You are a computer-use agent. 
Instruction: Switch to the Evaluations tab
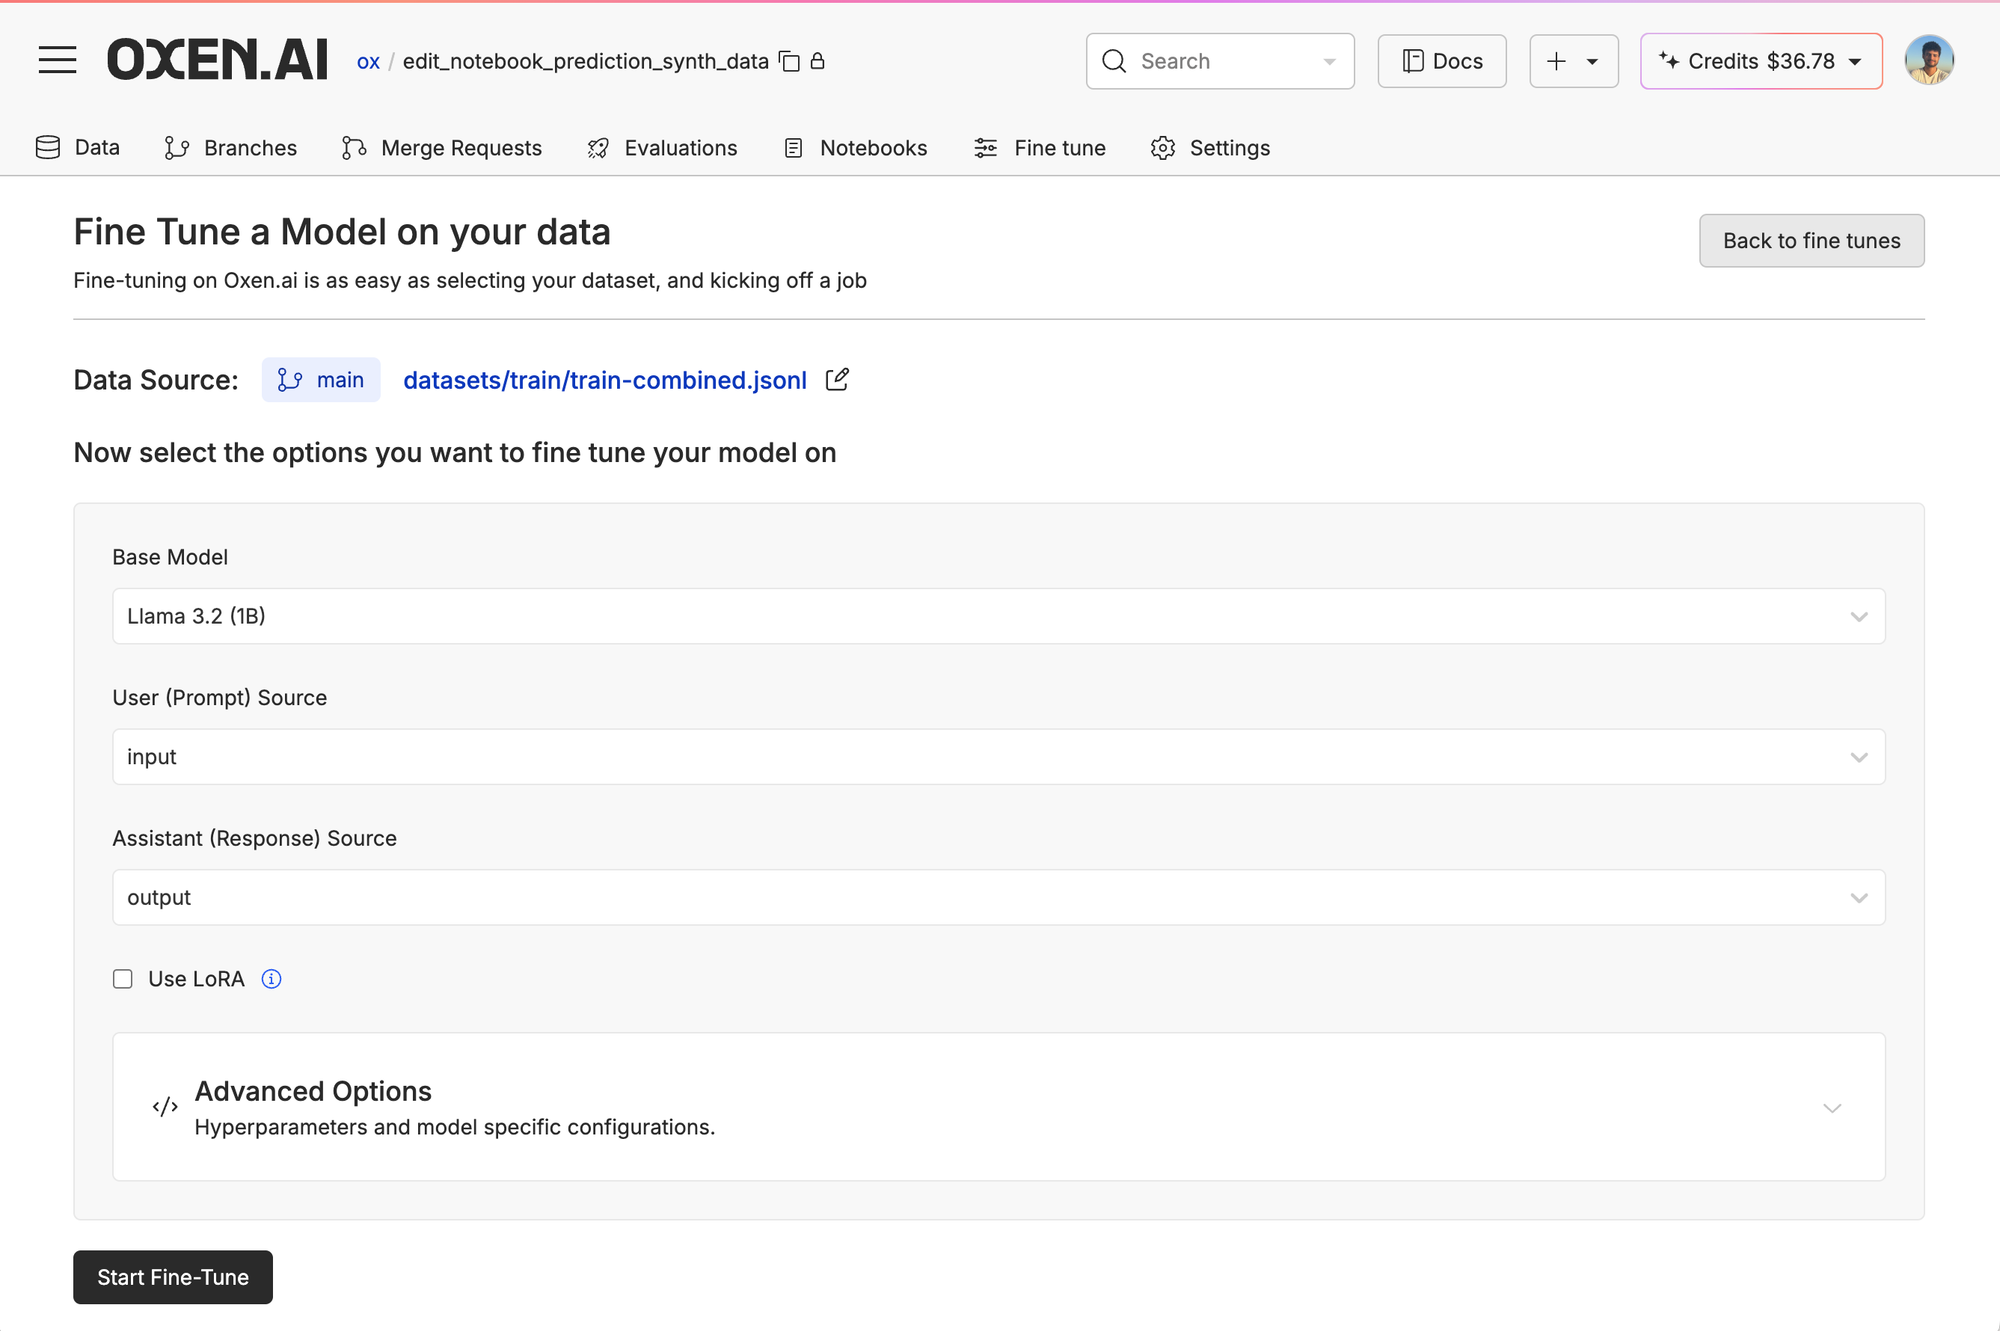tap(662, 148)
